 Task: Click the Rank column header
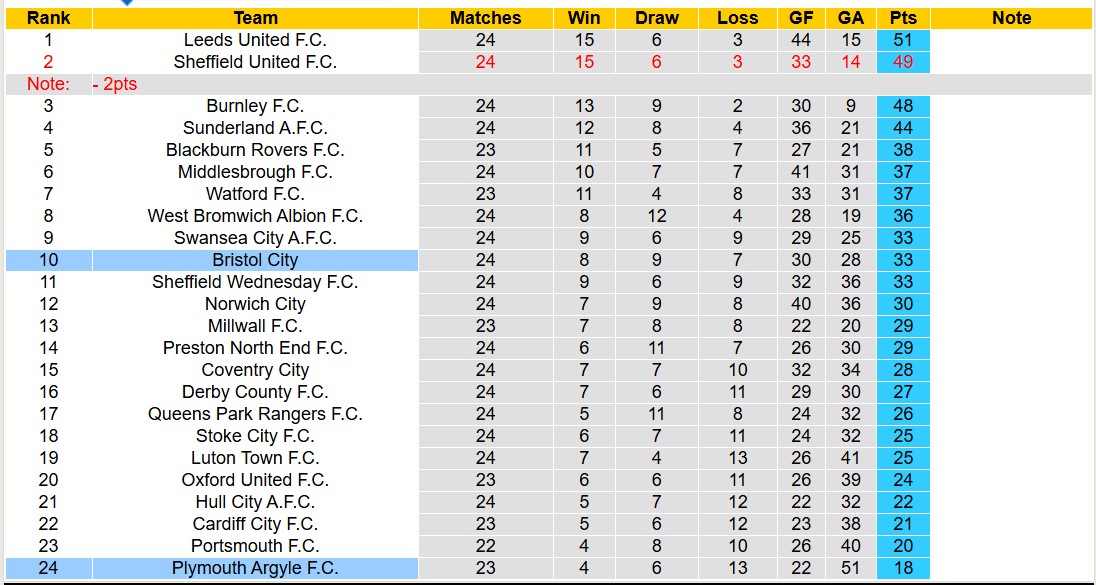pyautogui.click(x=48, y=18)
